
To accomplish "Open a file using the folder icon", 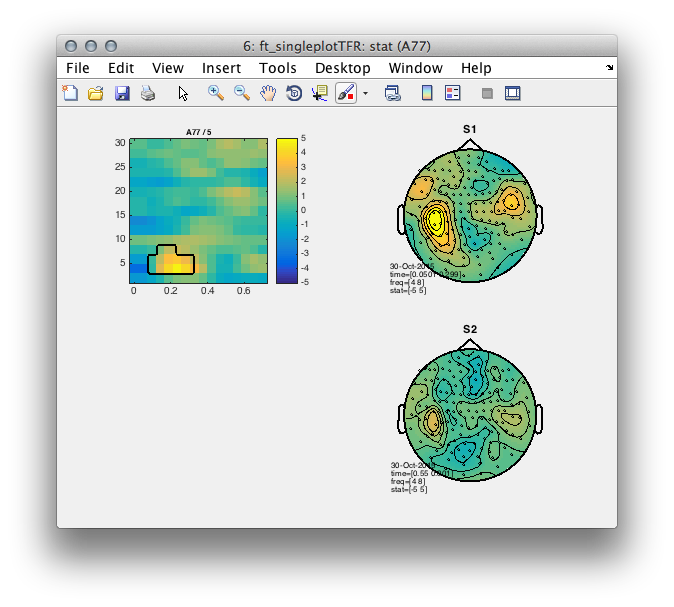I will [96, 93].
